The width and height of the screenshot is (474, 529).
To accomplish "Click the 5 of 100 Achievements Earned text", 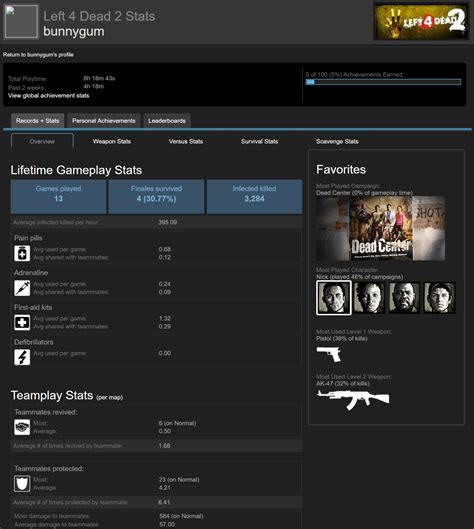I will [x=355, y=75].
